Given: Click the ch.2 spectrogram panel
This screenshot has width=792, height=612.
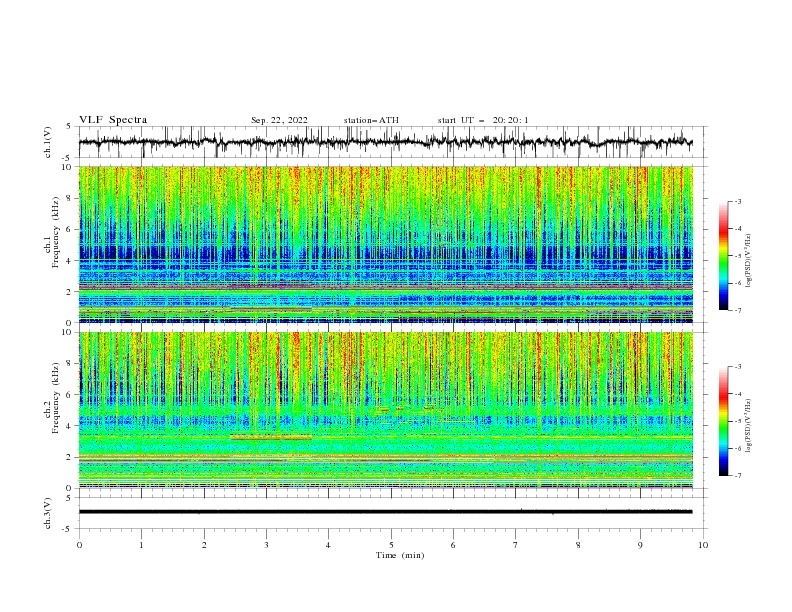Looking at the screenshot, I should click(386, 410).
